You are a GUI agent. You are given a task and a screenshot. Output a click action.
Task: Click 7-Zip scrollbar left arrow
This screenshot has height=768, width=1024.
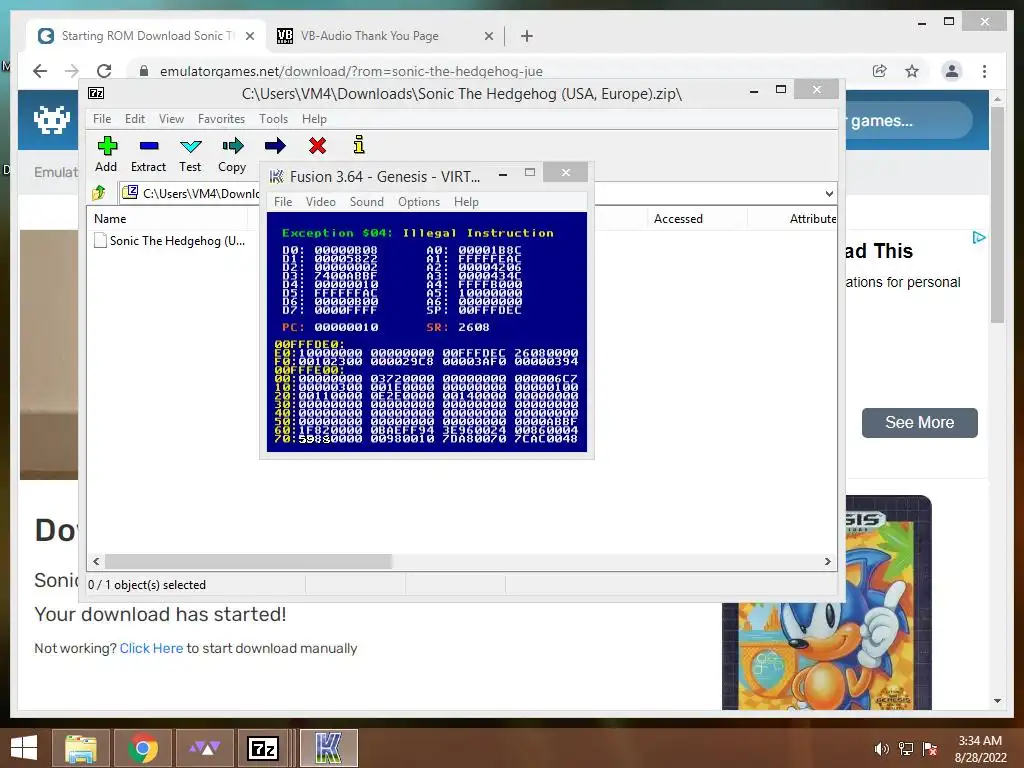pos(96,562)
